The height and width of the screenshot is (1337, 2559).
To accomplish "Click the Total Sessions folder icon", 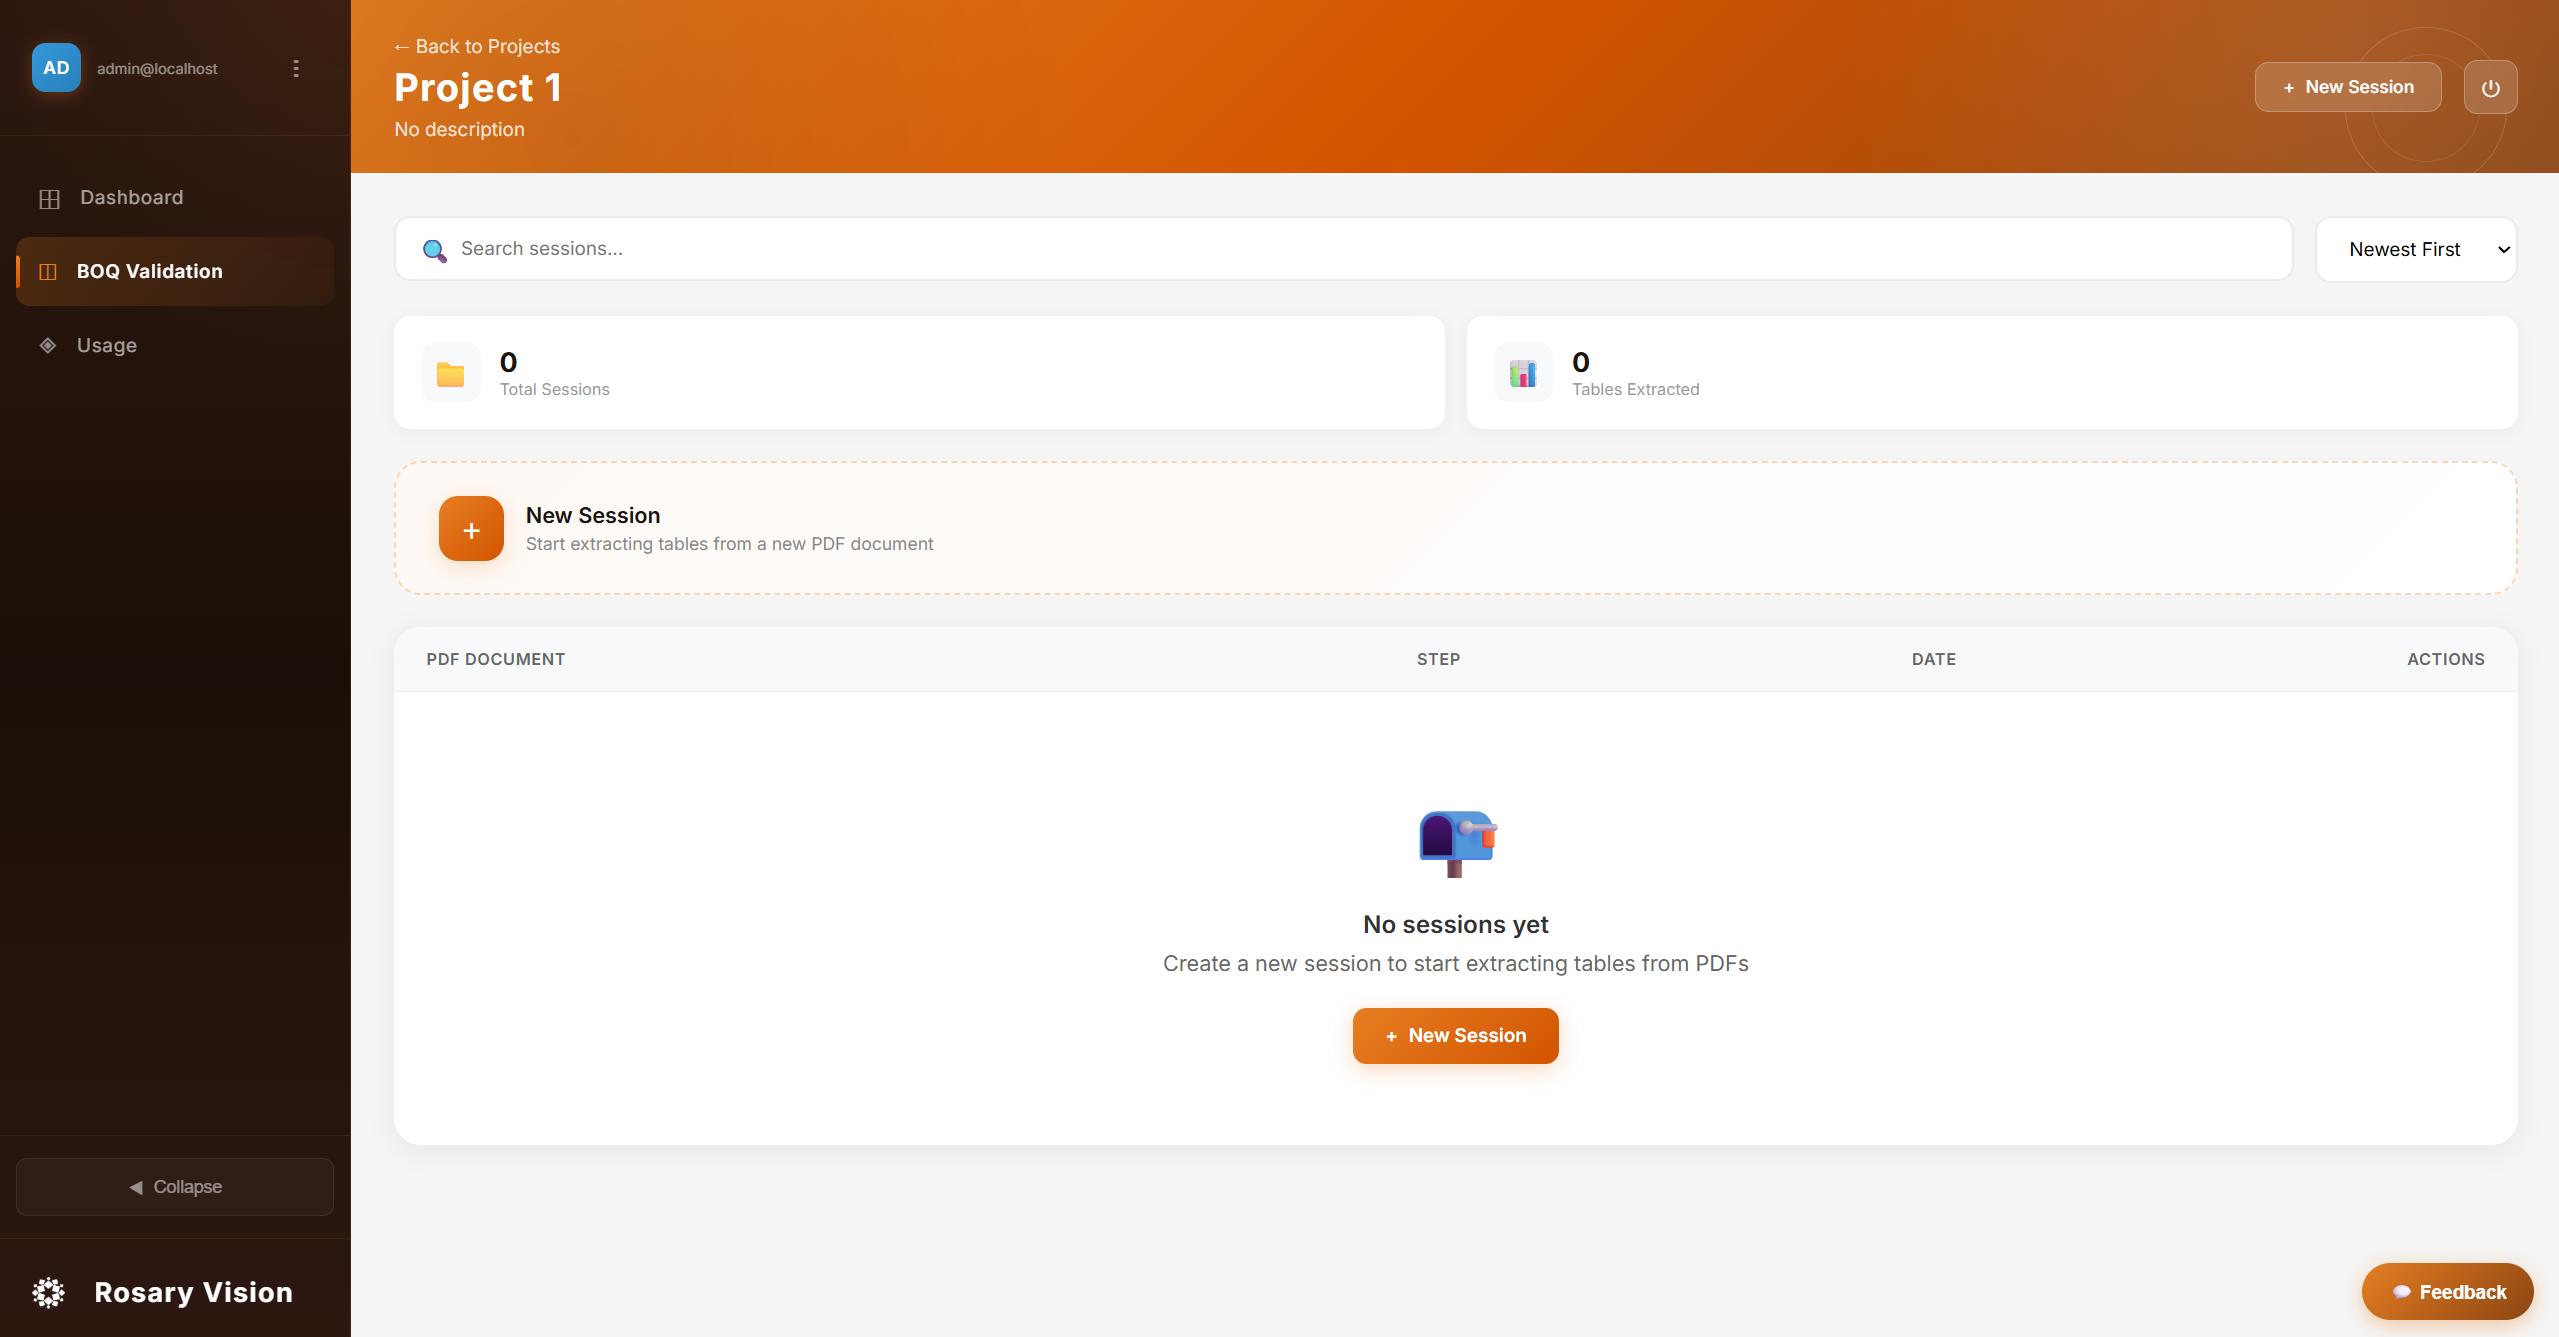I will (x=451, y=374).
